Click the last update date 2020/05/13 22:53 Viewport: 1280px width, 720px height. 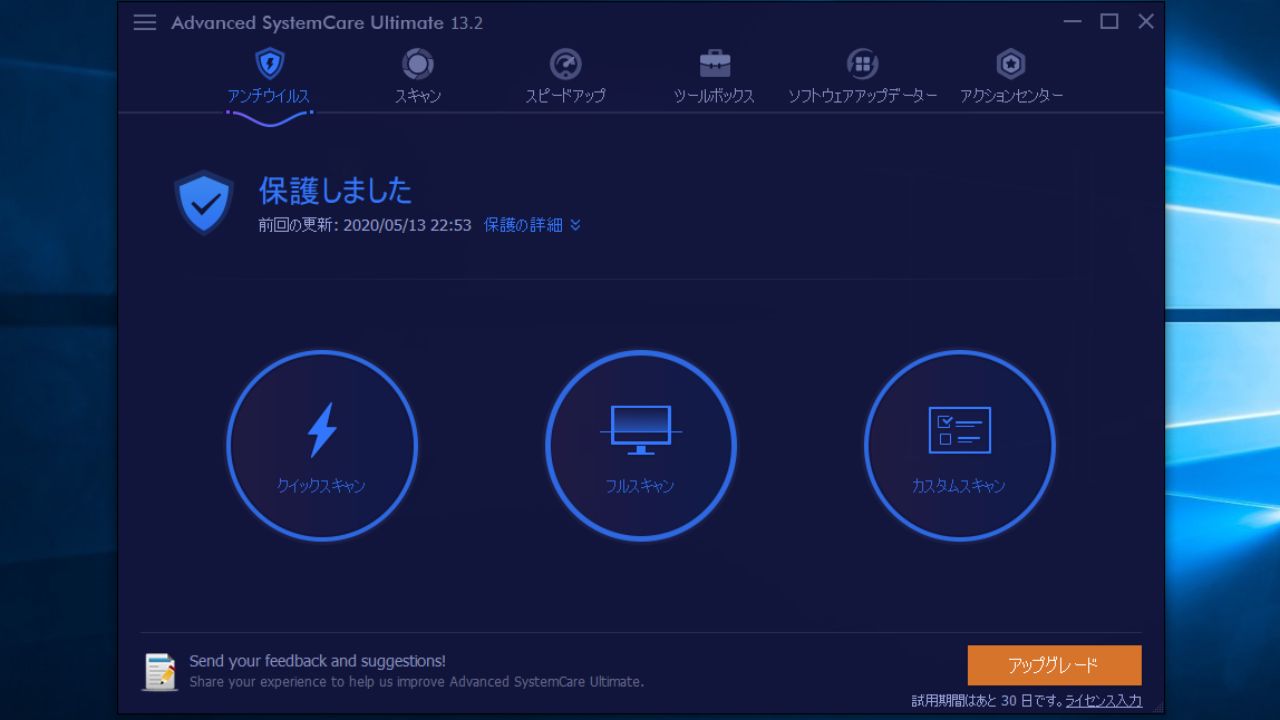tap(407, 226)
